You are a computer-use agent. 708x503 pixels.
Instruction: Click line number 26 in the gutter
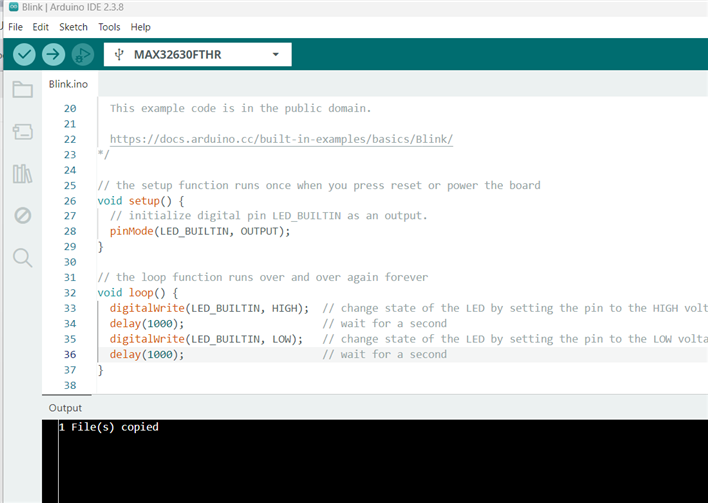coord(70,201)
